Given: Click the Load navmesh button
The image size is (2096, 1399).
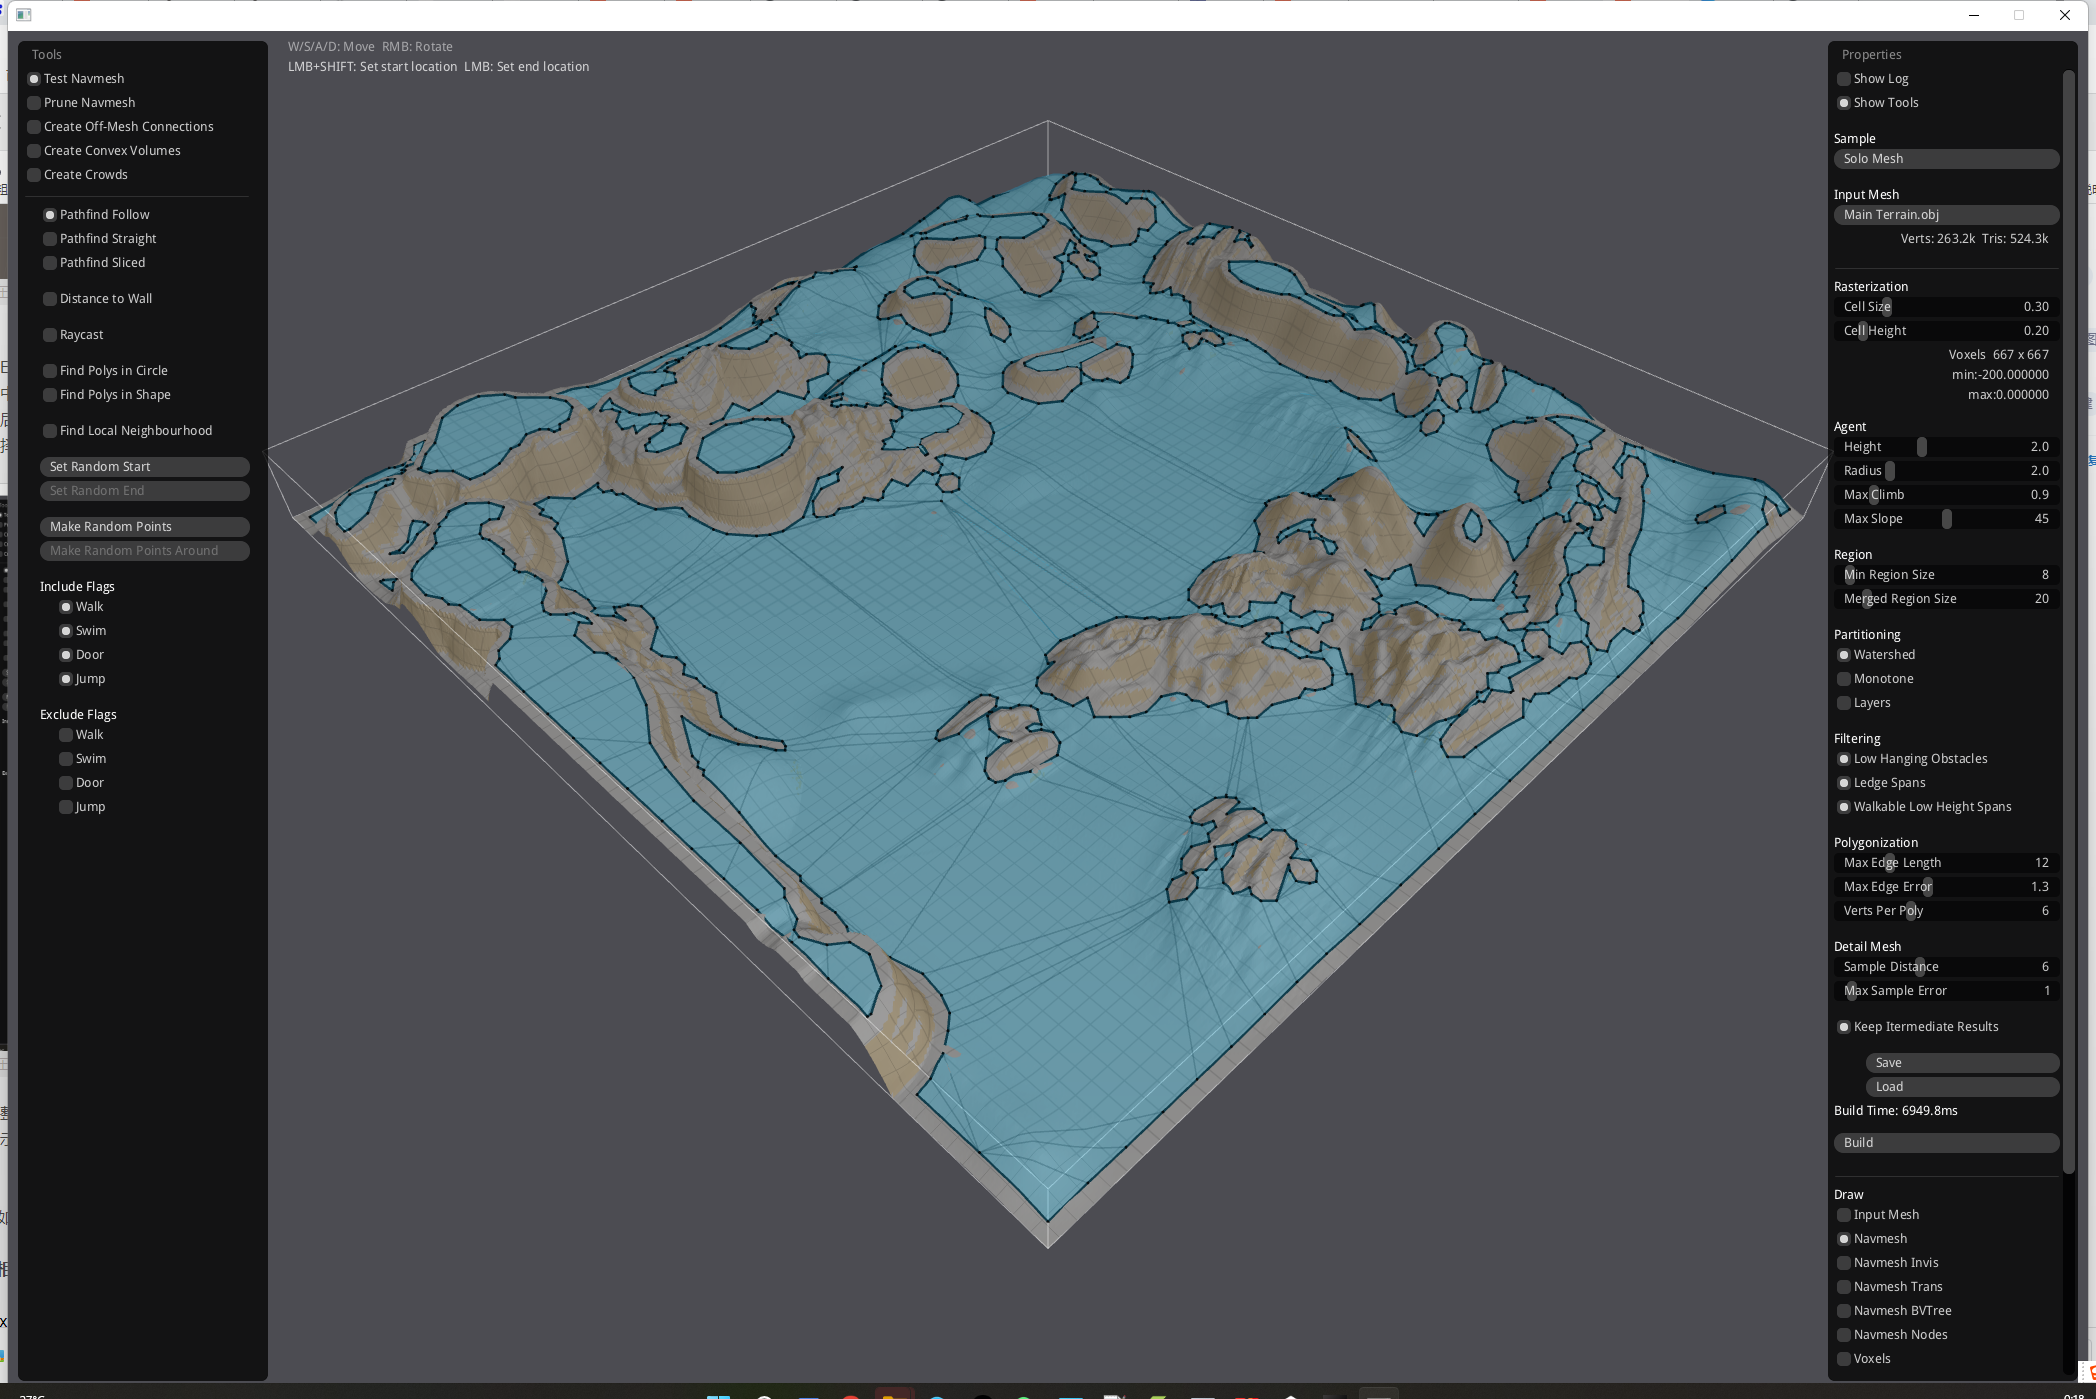Looking at the screenshot, I should [x=1962, y=1087].
